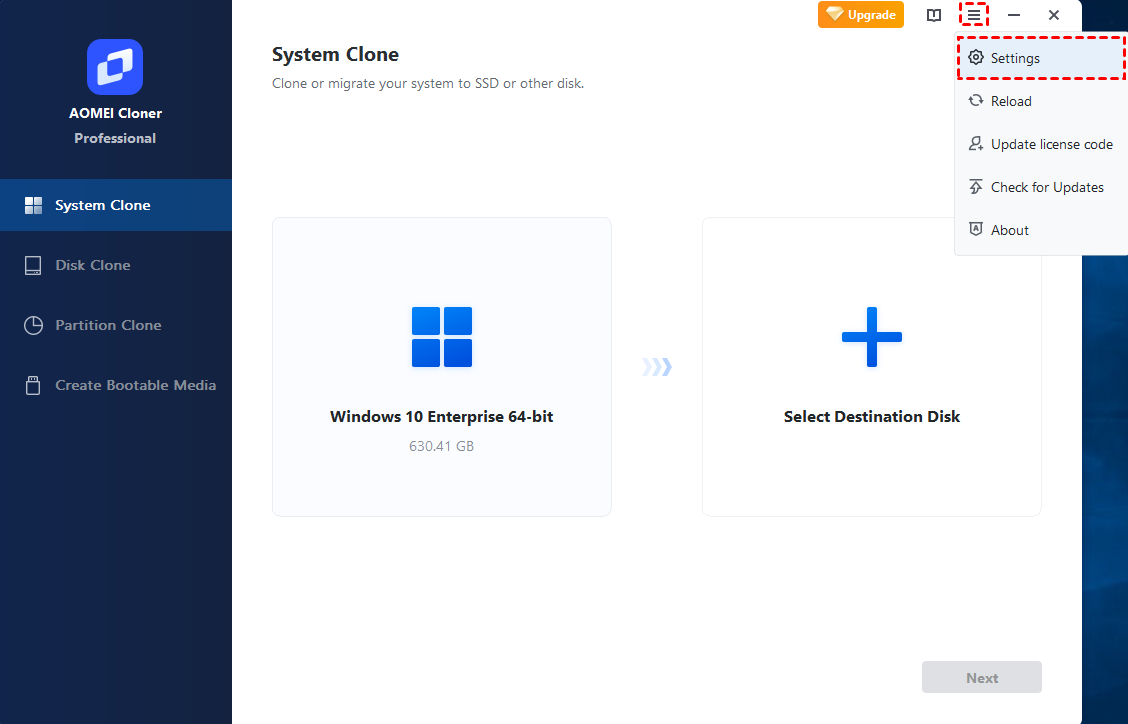This screenshot has width=1128, height=724.
Task: Minimize the AOMEI Cloner window
Action: tap(1014, 15)
